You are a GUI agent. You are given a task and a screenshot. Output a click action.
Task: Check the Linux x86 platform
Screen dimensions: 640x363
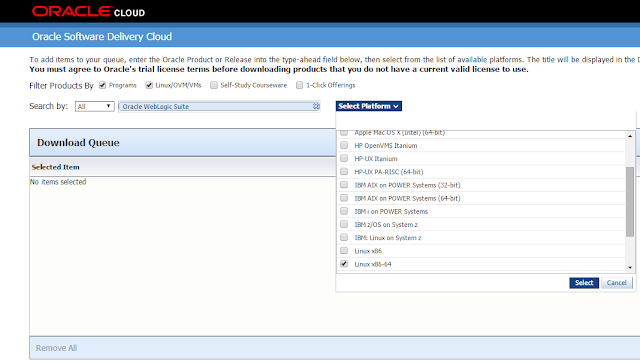pos(344,250)
